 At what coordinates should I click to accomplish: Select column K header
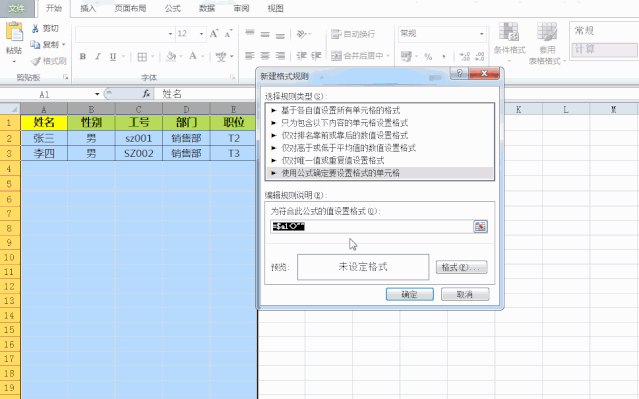point(518,109)
